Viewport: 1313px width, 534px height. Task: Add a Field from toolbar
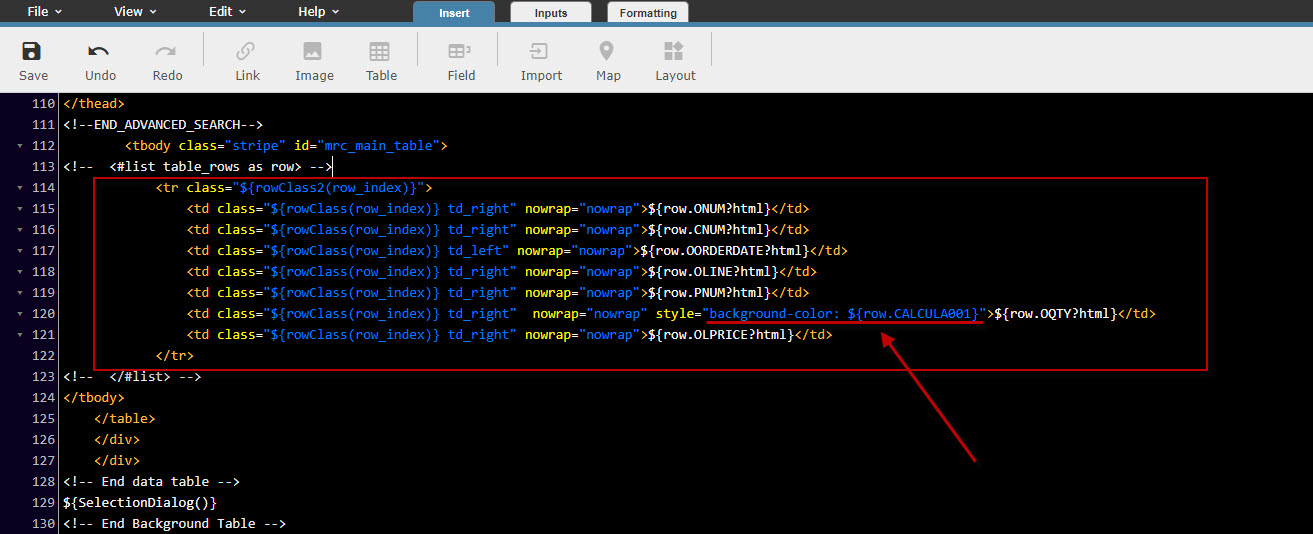pos(461,52)
